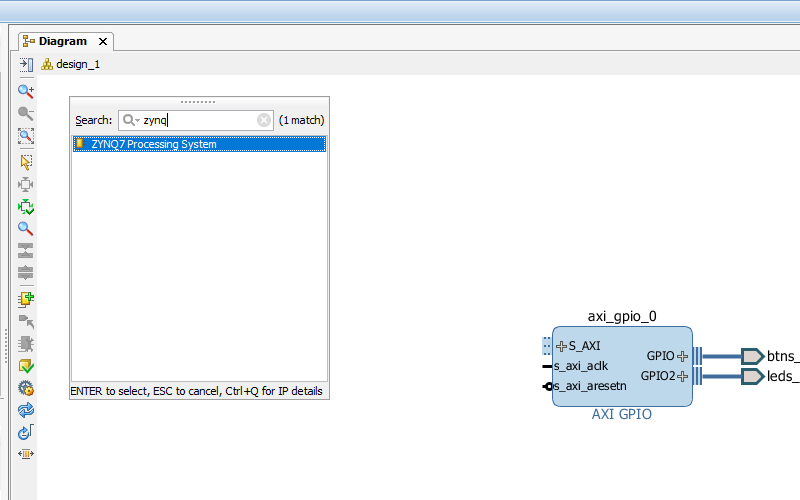
Task: Click the hide-panel arrow icon beside design_1
Action: [x=26, y=64]
